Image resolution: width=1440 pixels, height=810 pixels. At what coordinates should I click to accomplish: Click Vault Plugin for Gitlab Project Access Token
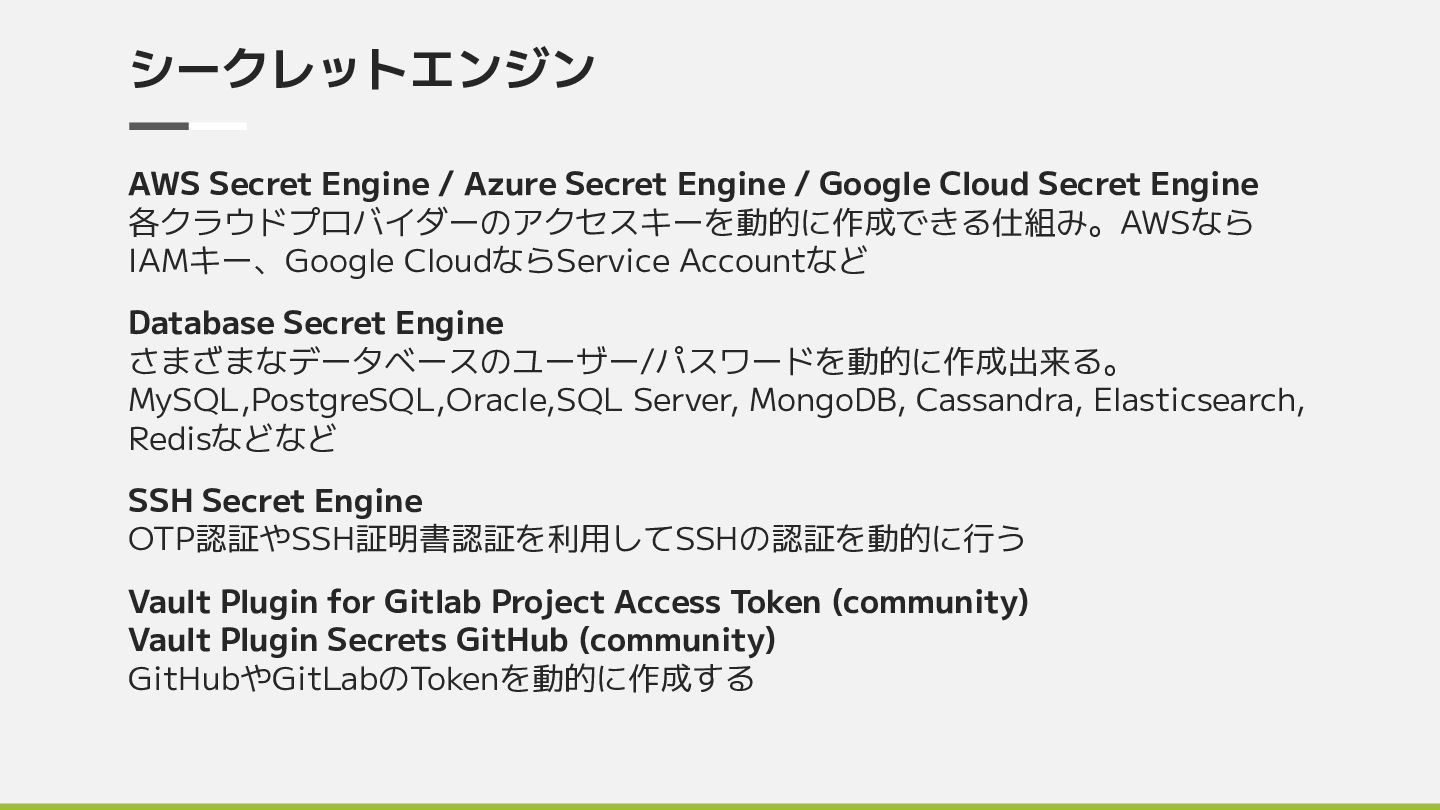[577, 602]
